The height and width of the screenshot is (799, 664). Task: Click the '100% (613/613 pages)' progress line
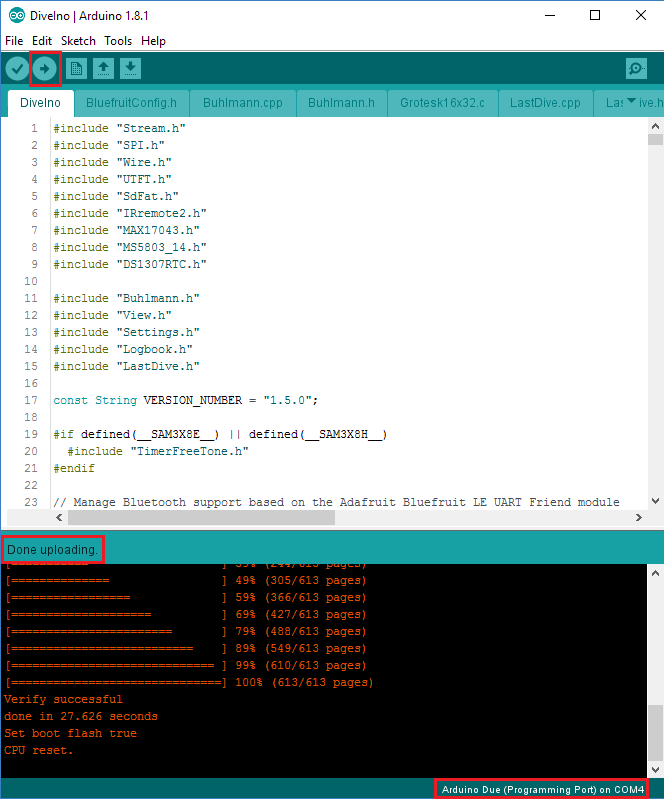pyautogui.click(x=189, y=682)
